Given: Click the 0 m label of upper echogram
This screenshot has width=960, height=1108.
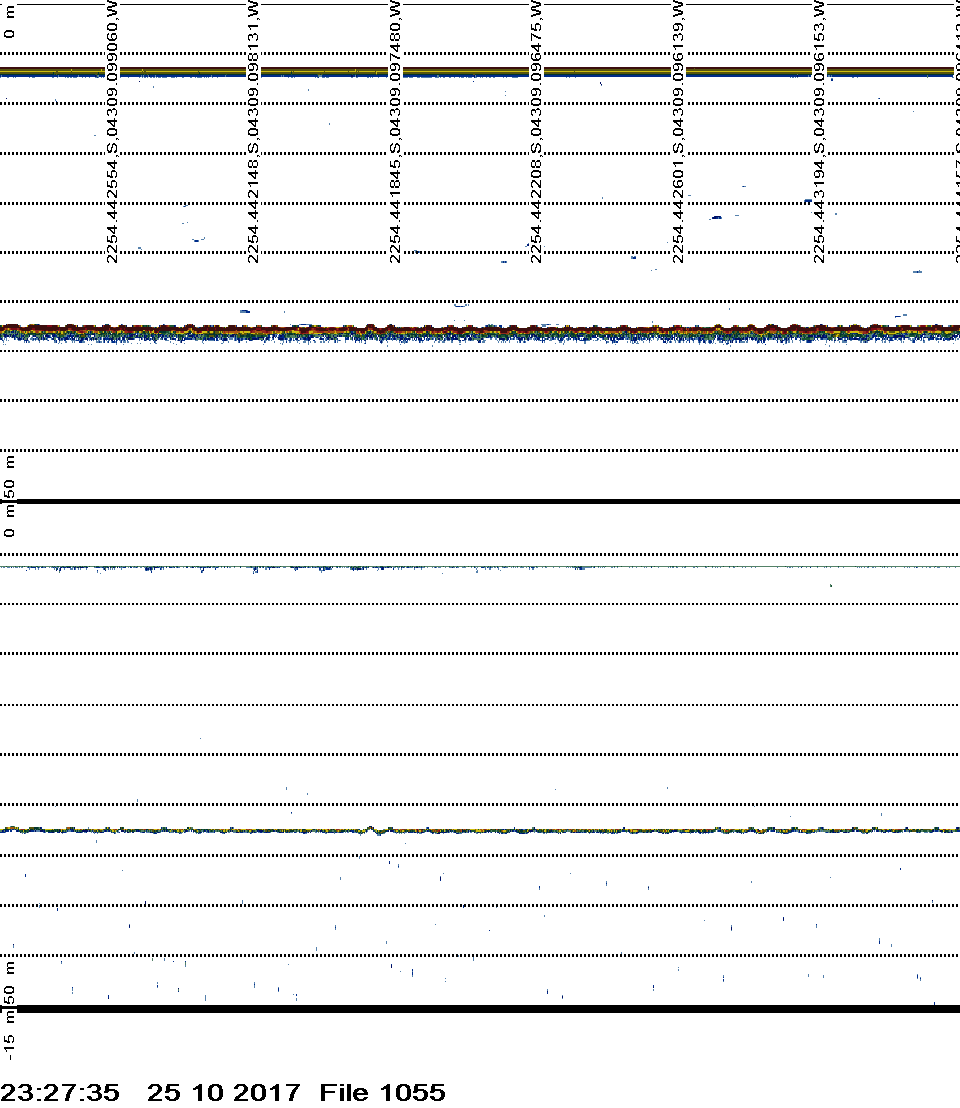Looking at the screenshot, I should [x=8, y=23].
